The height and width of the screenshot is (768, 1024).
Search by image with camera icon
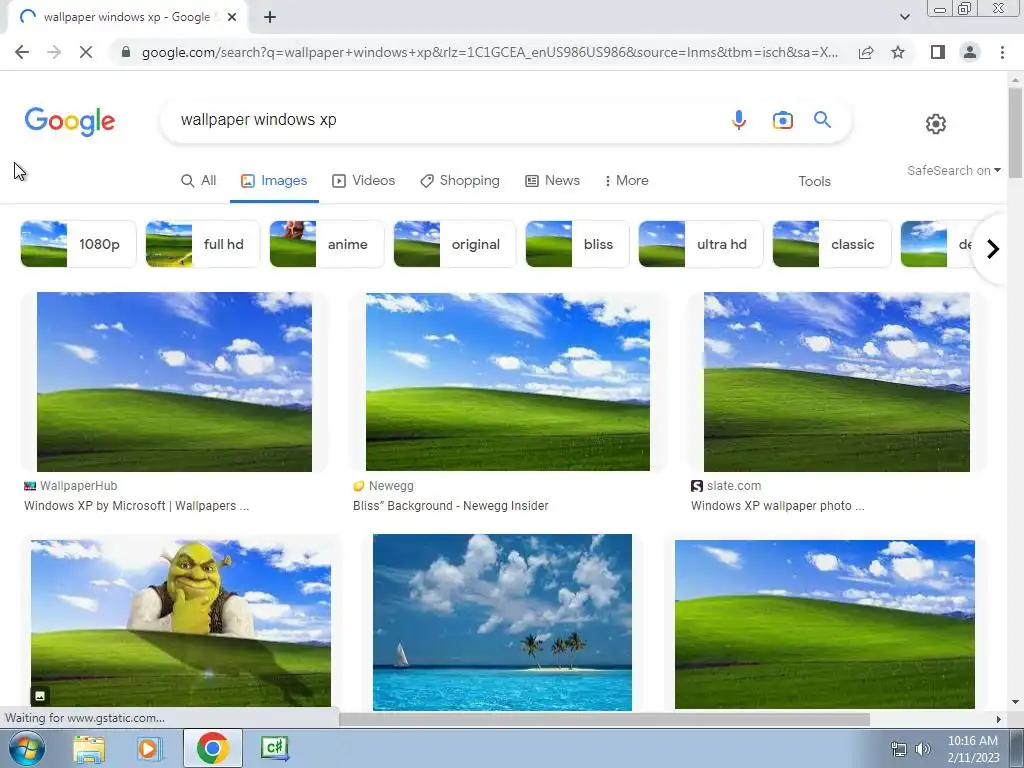[x=782, y=120]
